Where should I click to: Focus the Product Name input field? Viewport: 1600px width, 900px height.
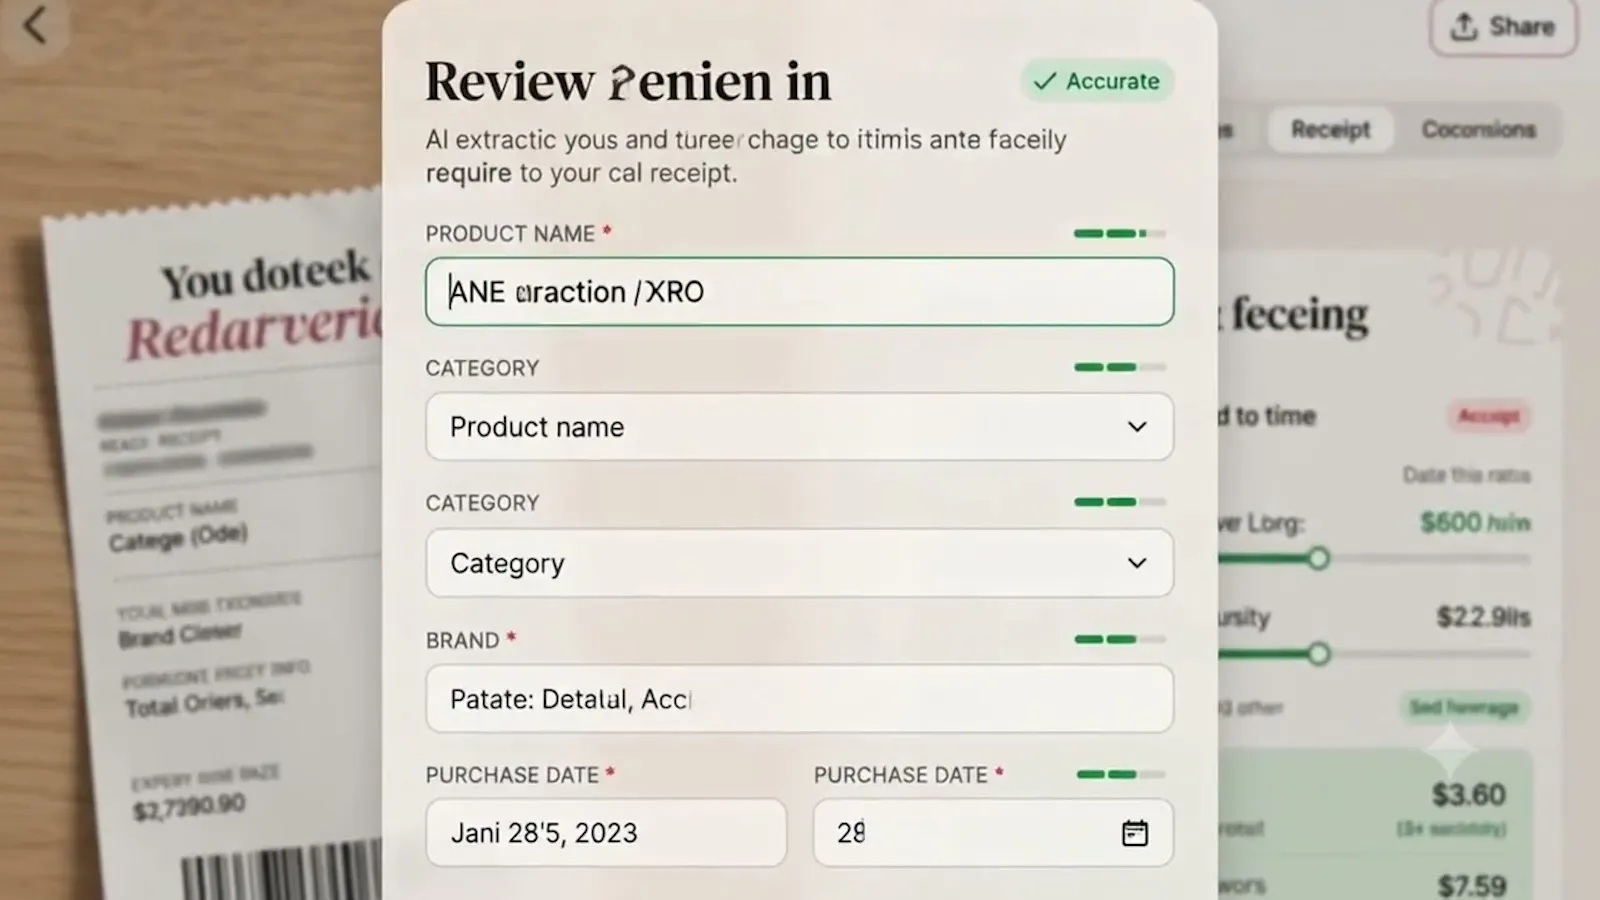(800, 292)
